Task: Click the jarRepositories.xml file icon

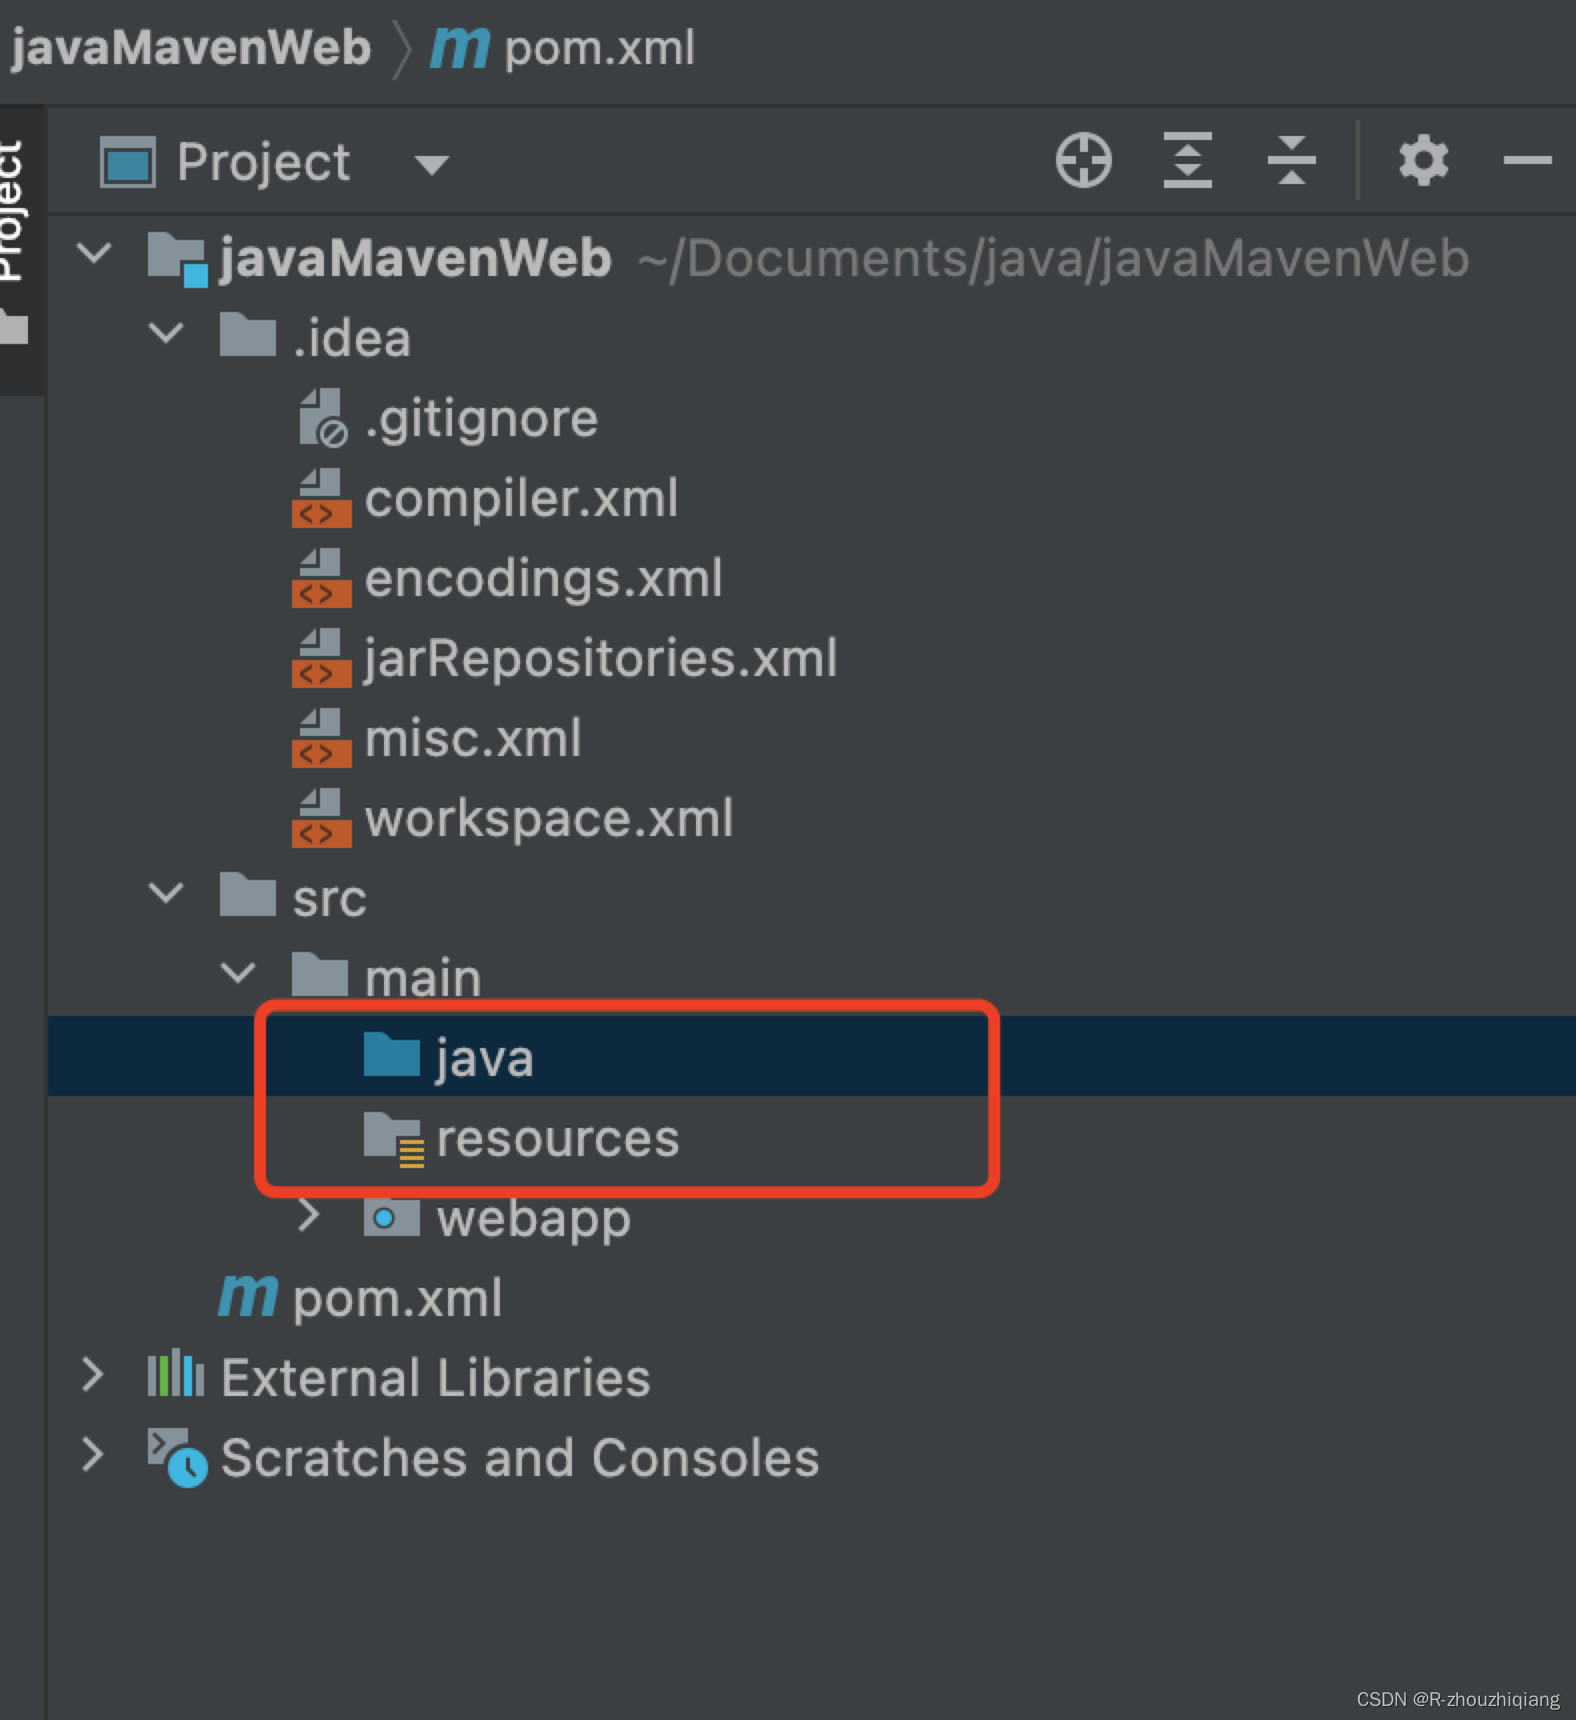Action: pyautogui.click(x=321, y=658)
